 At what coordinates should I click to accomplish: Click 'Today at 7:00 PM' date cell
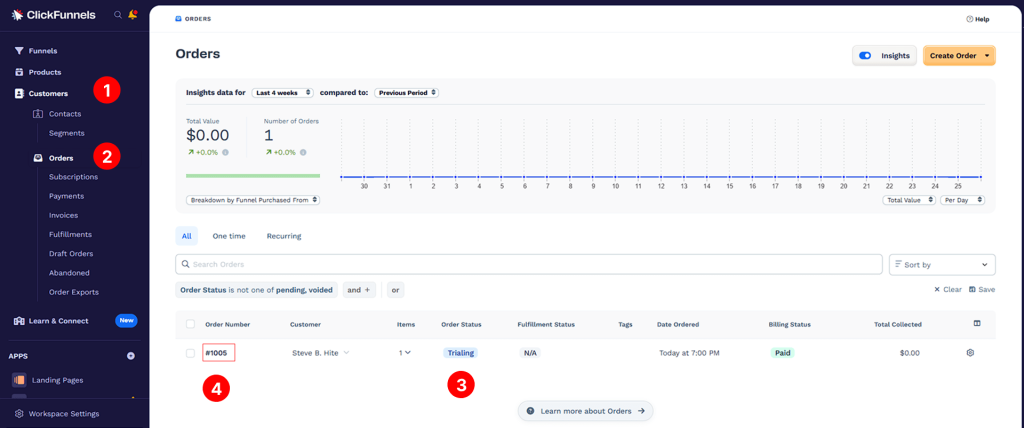pyautogui.click(x=690, y=353)
